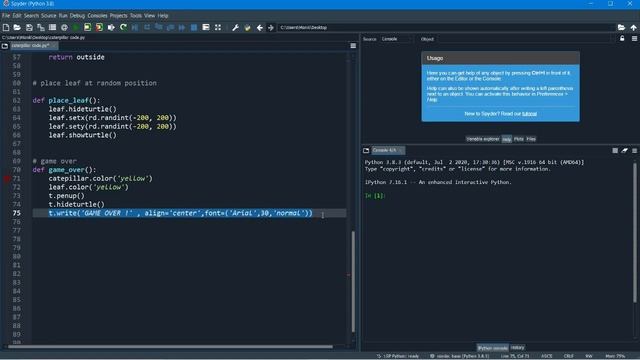Click the console vertical scrollbar
This screenshot has height=360, width=640.
[x=635, y=233]
